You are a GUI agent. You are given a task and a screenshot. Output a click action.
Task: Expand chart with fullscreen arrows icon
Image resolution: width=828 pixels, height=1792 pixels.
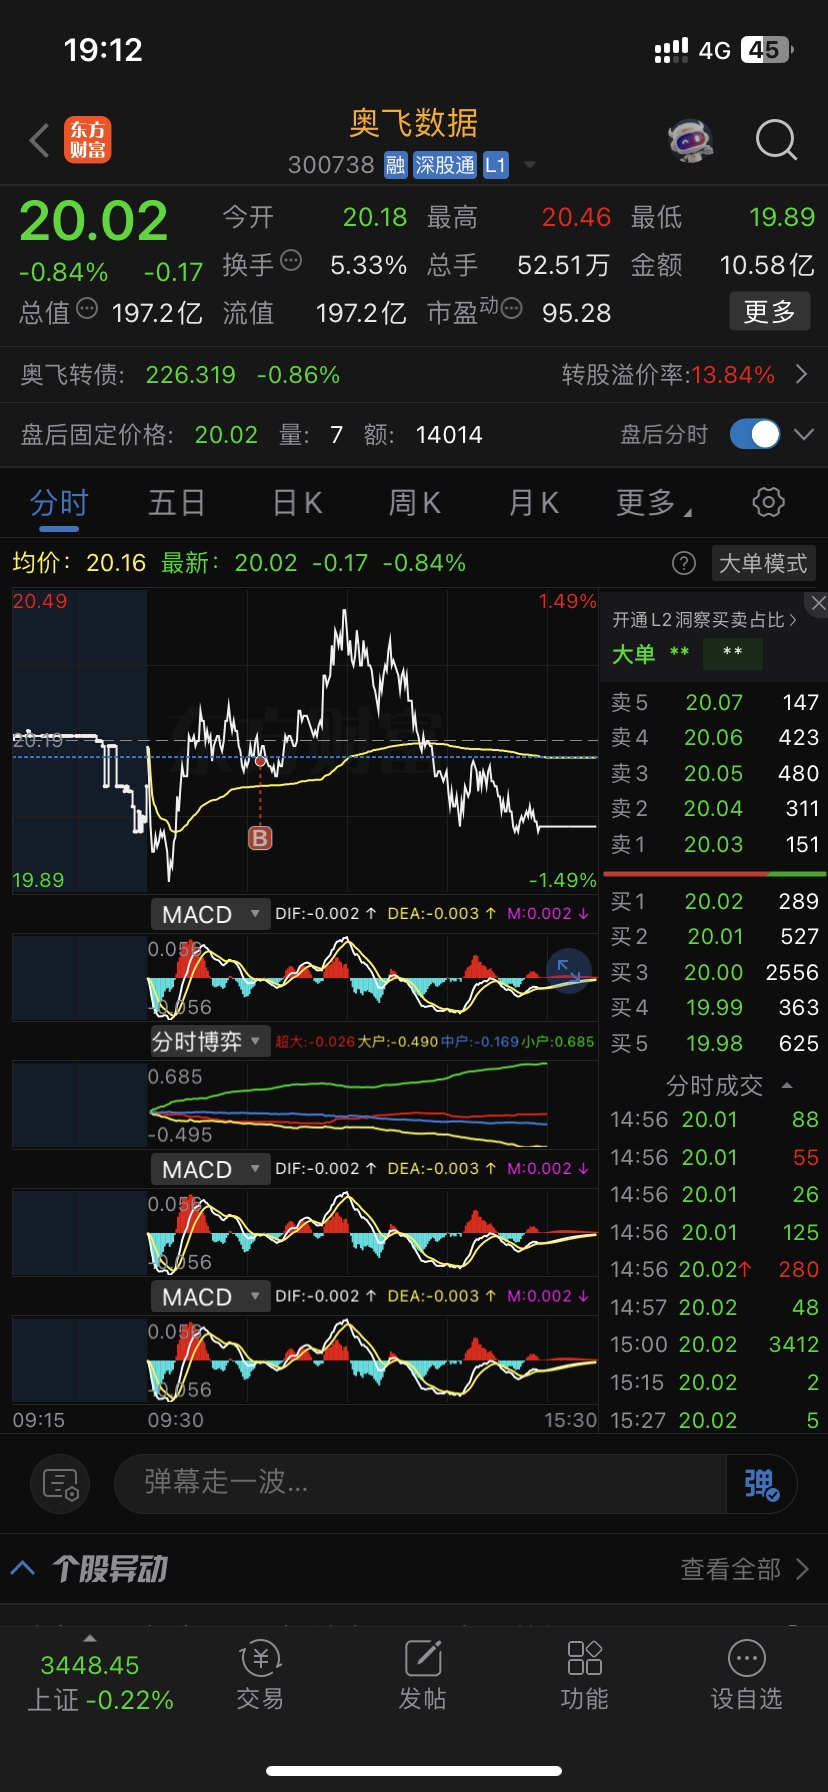coord(568,969)
